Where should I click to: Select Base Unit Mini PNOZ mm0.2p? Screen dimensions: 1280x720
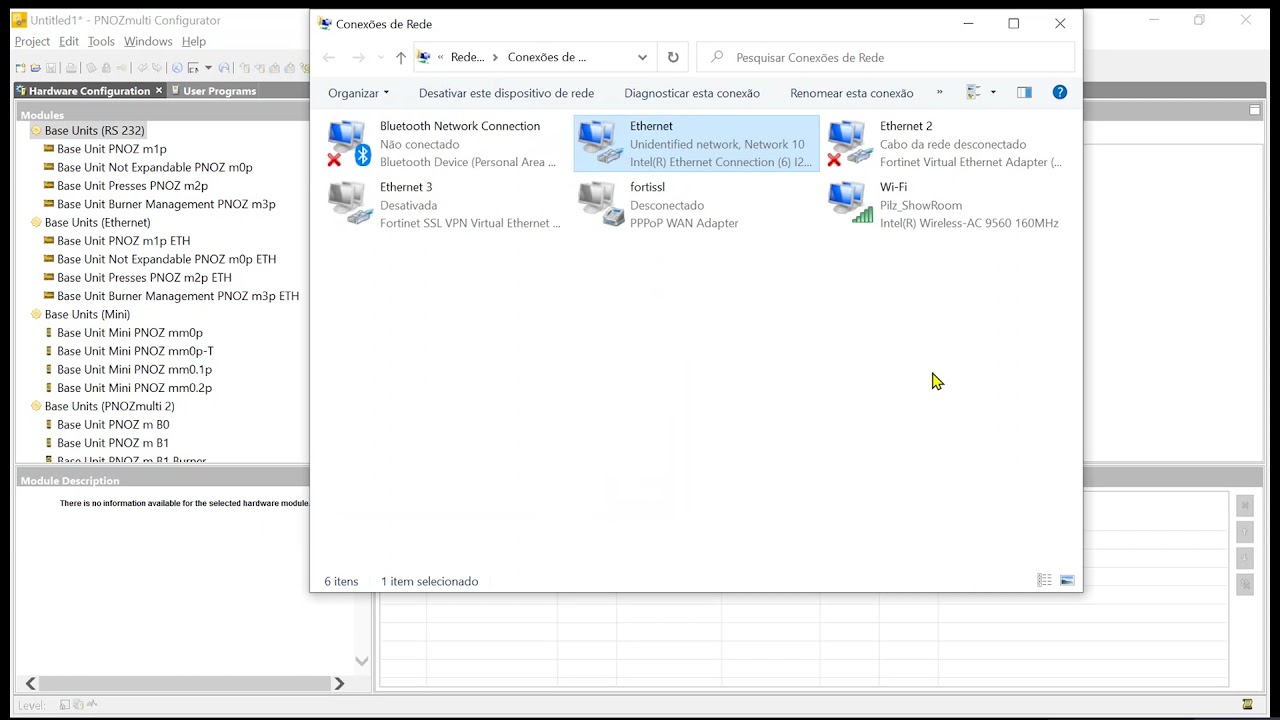[134, 388]
